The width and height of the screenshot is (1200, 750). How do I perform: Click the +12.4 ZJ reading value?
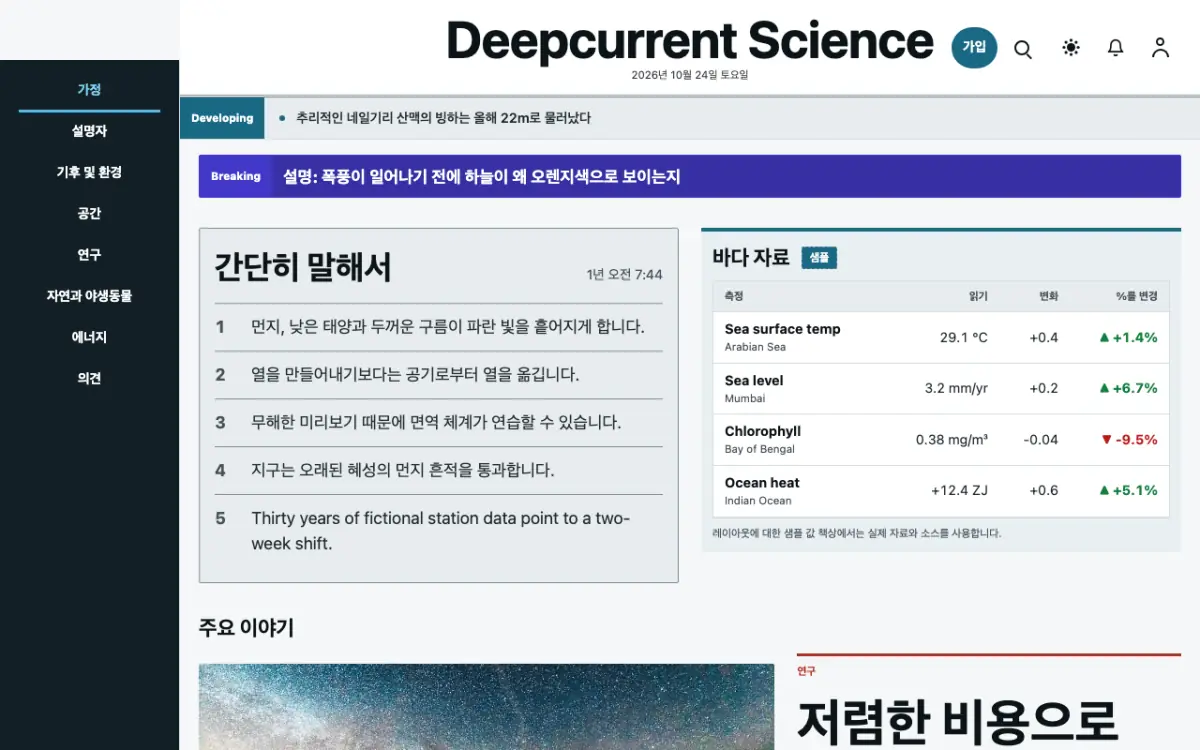(959, 491)
